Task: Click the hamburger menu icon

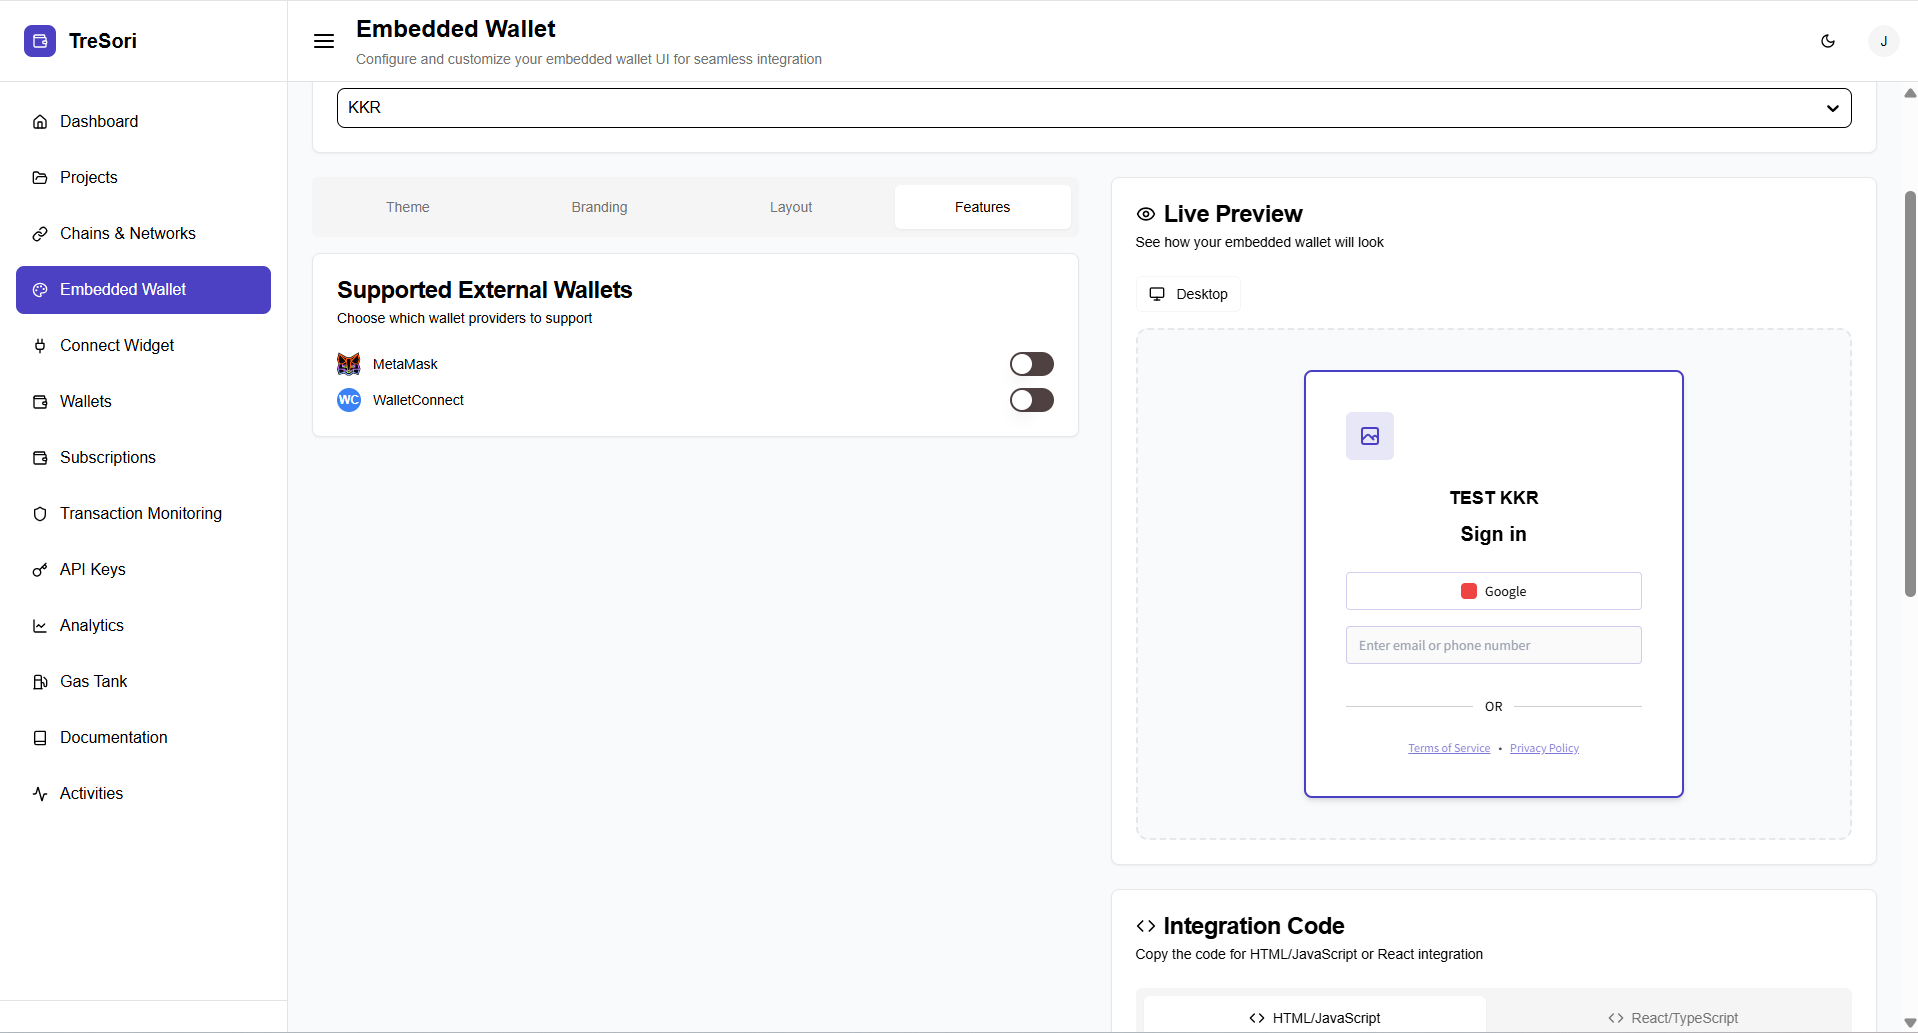Action: [x=324, y=41]
